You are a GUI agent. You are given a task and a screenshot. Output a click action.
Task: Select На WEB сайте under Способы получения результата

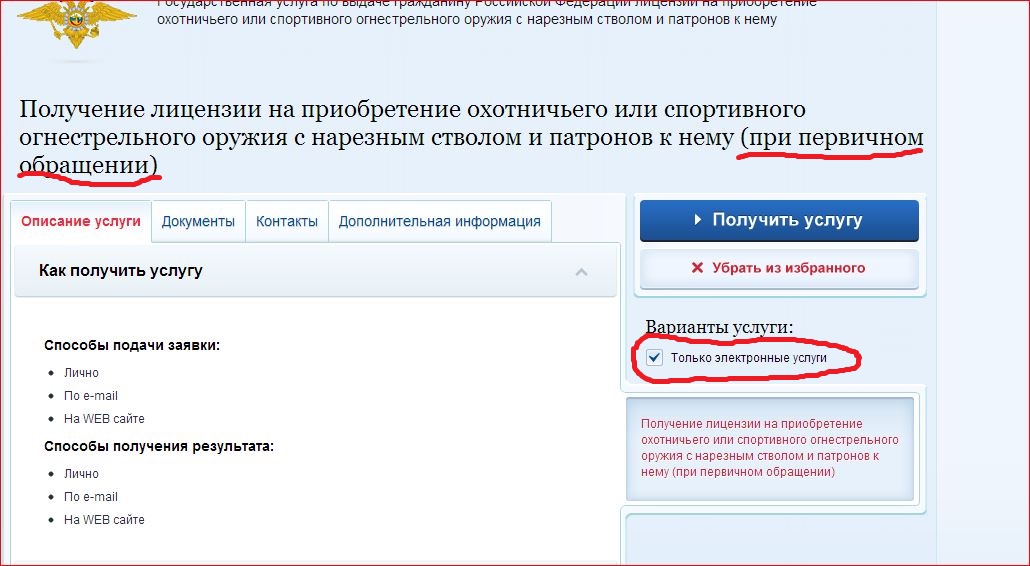pyautogui.click(x=104, y=520)
